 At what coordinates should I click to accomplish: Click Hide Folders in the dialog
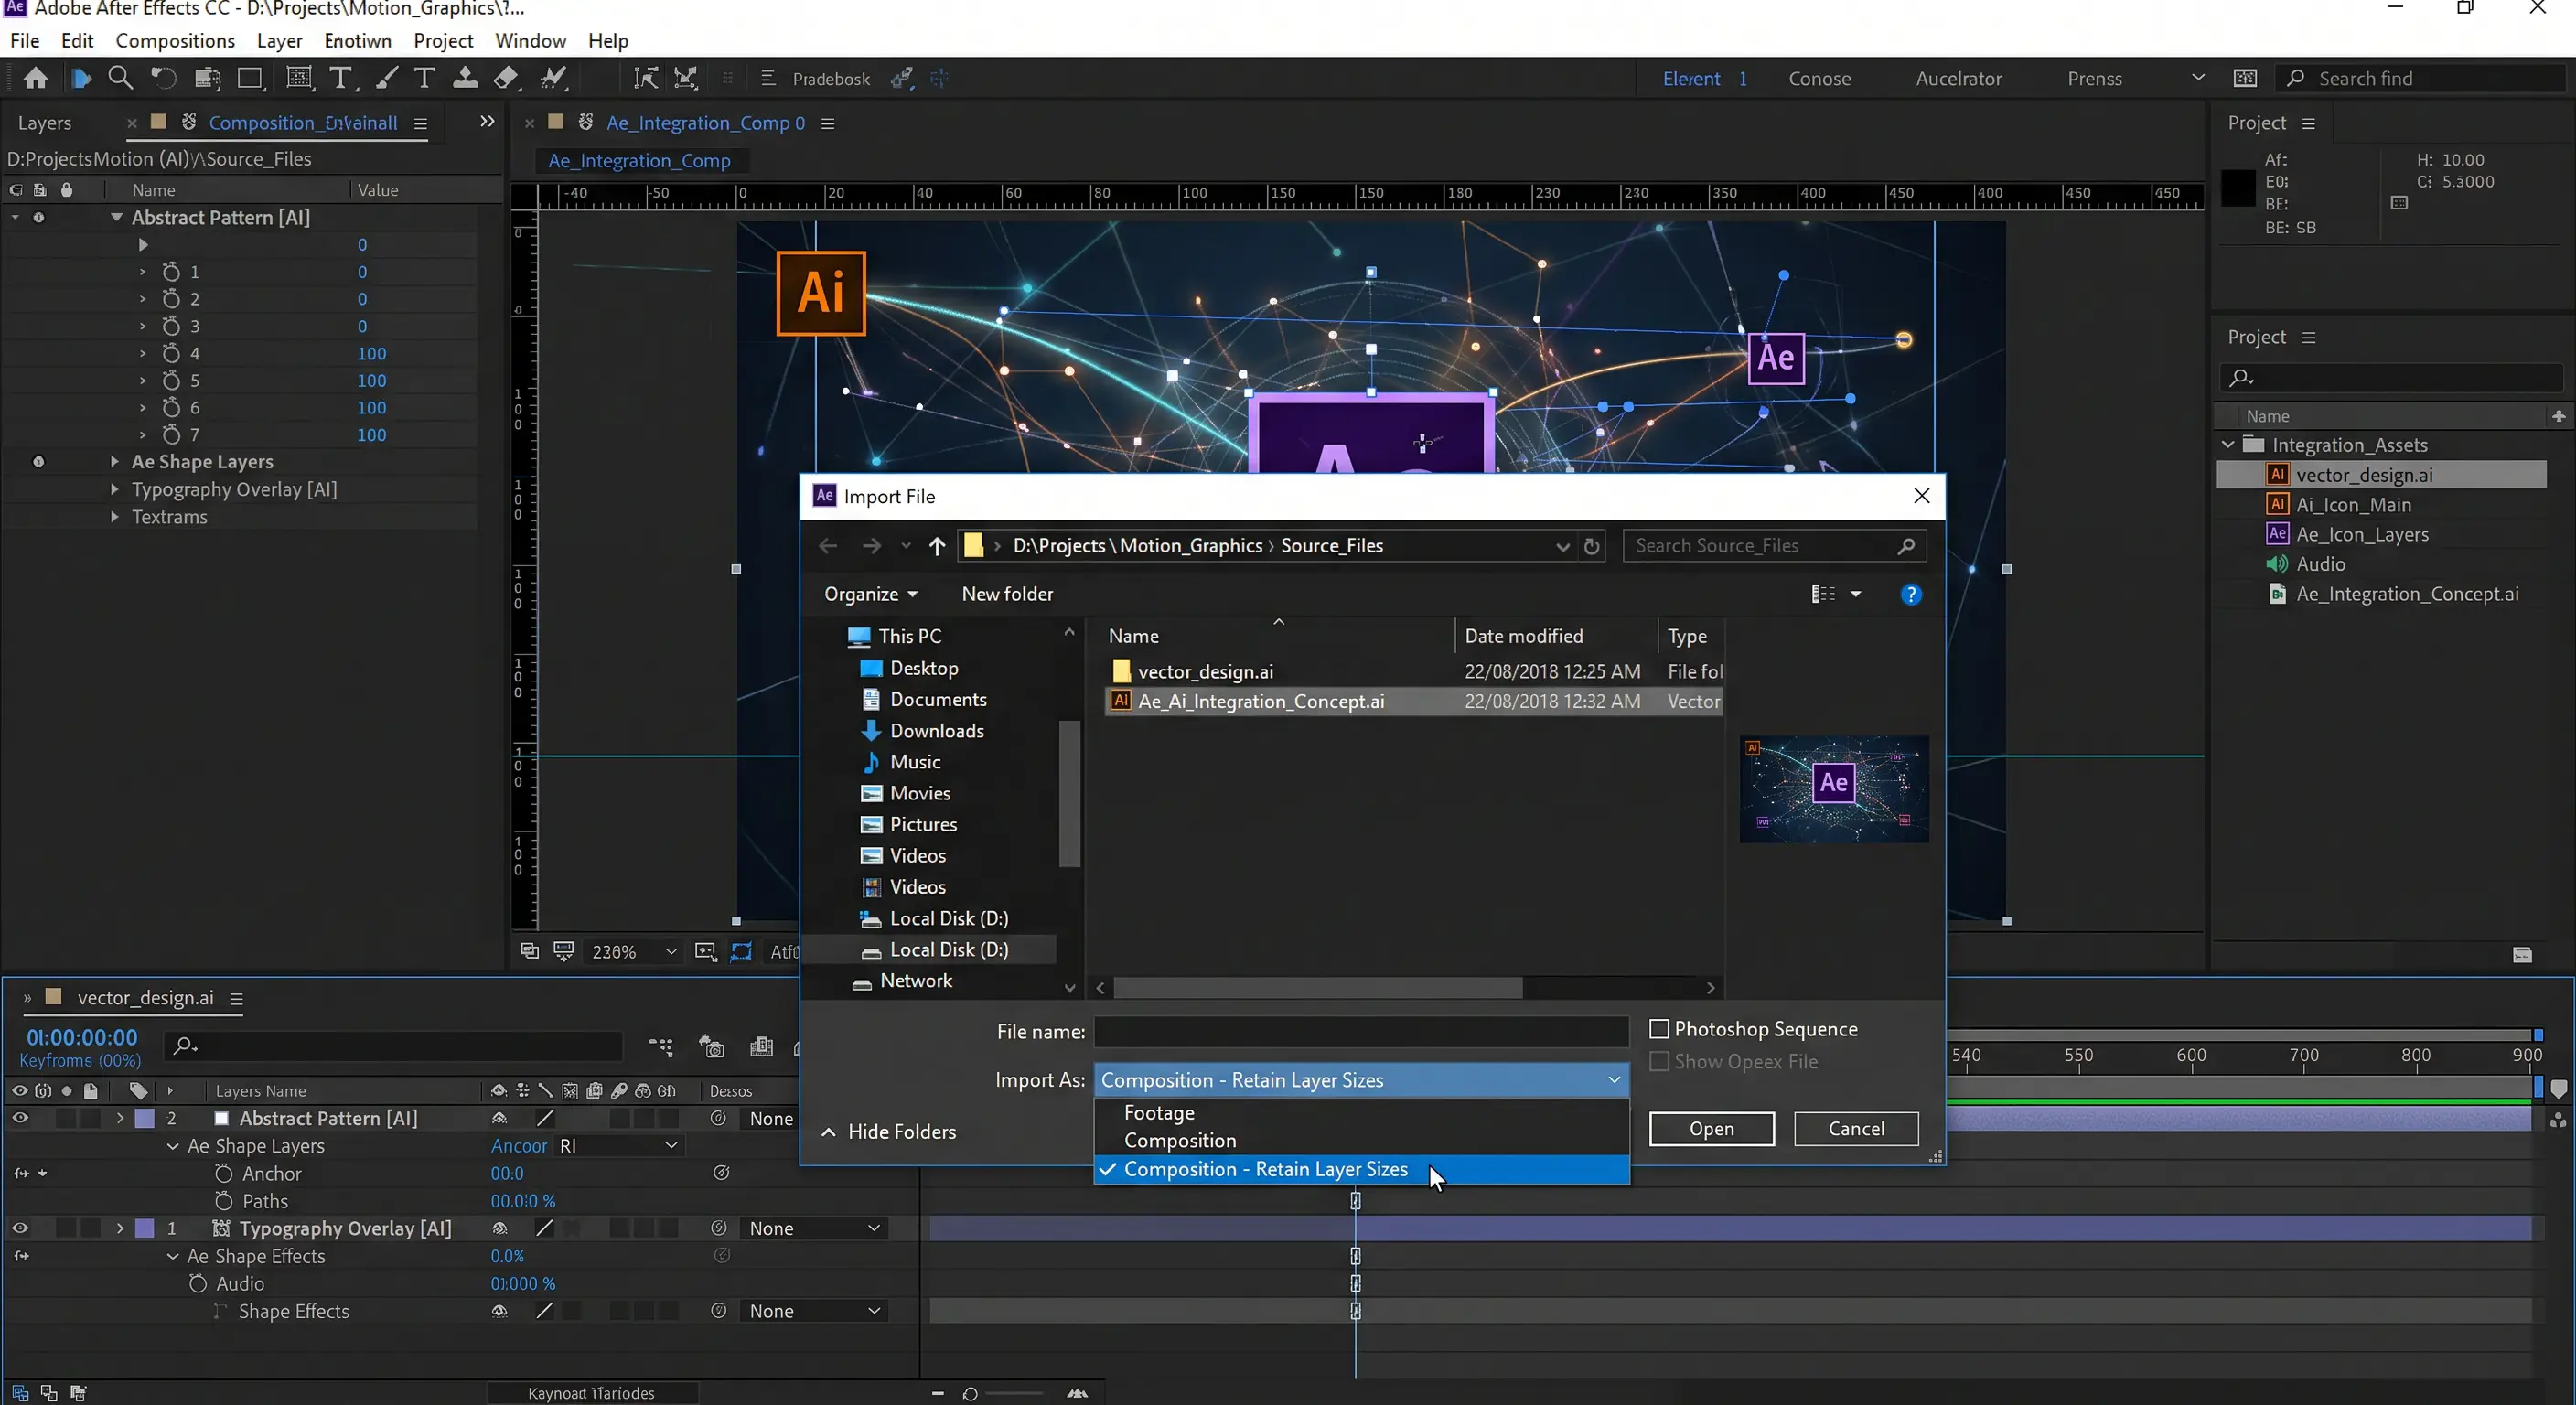pyautogui.click(x=889, y=1132)
